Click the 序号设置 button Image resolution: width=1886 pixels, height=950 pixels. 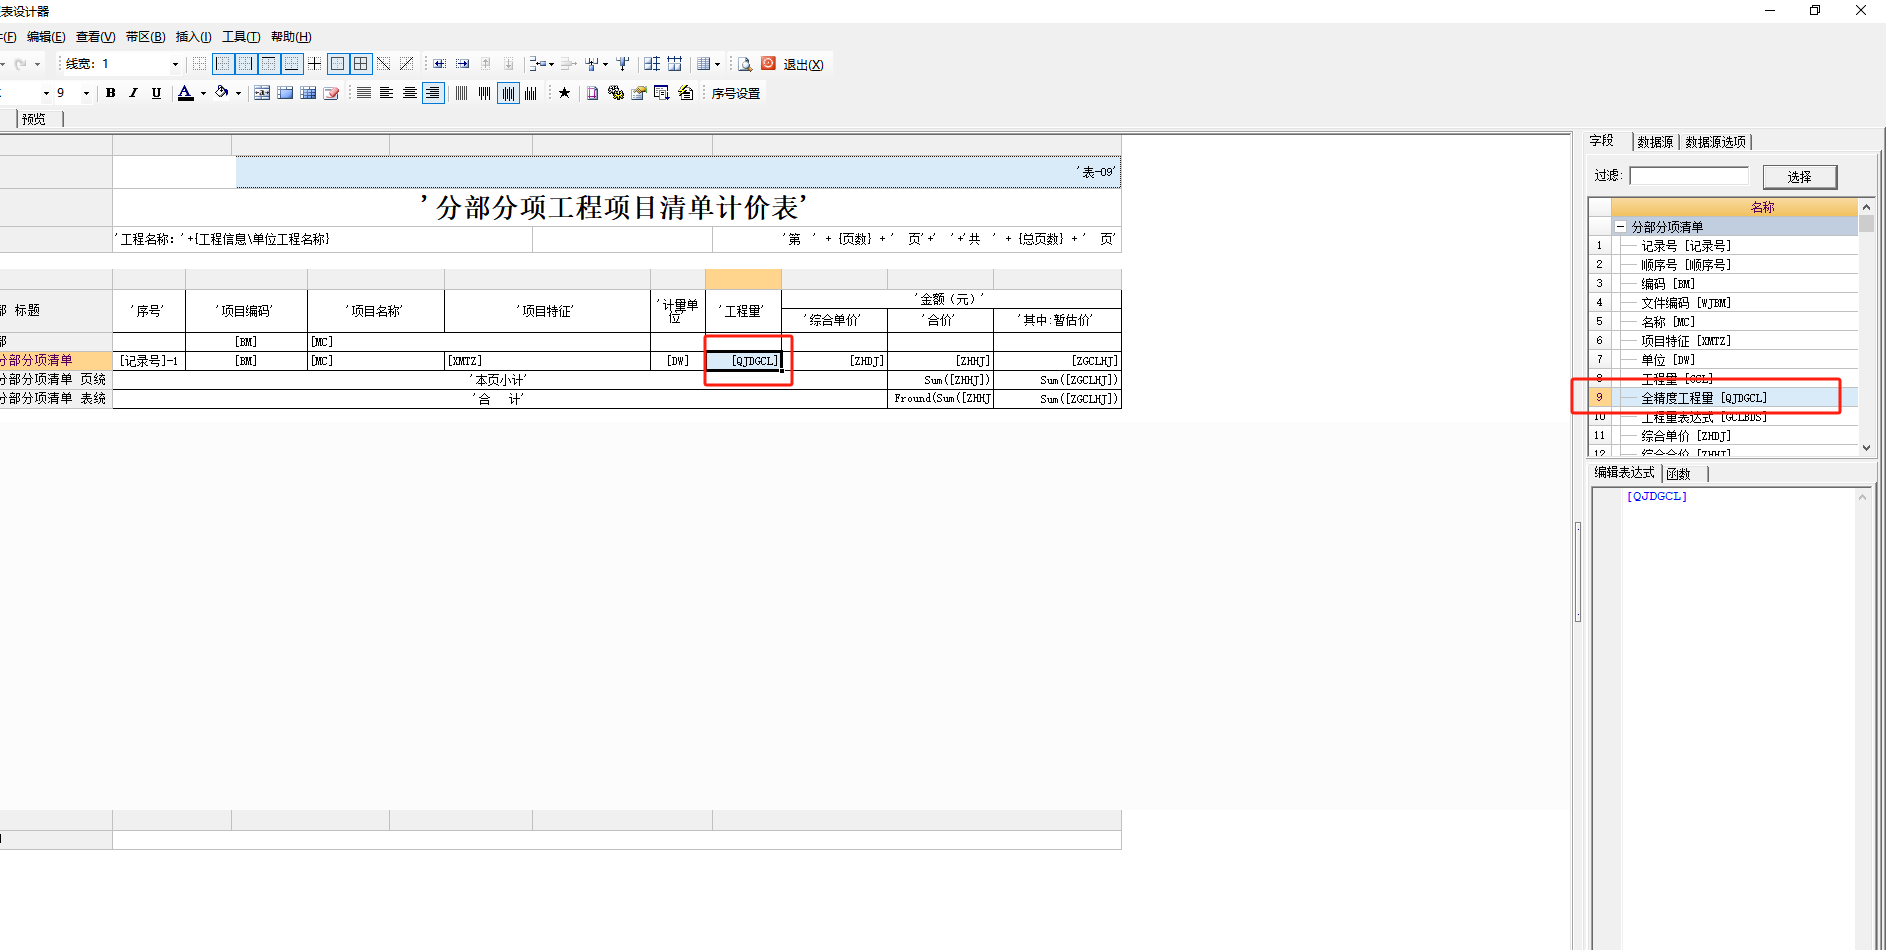(x=736, y=93)
